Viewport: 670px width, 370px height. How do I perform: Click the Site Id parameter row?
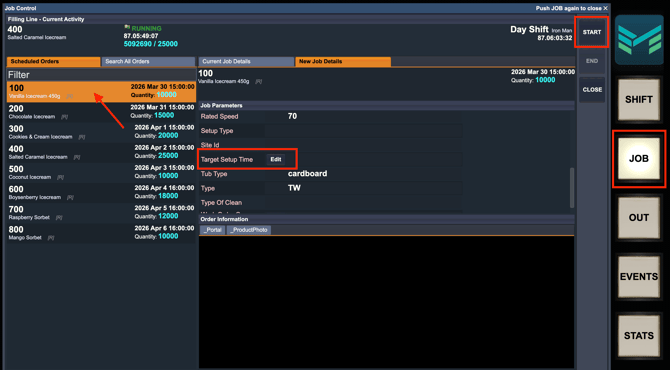click(331, 145)
